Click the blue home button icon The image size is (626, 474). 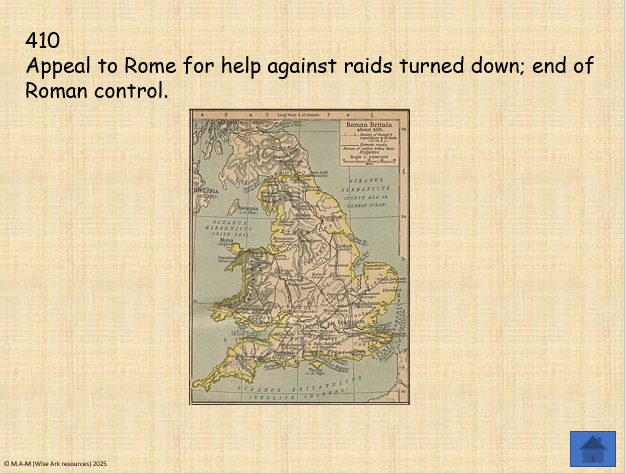tap(592, 448)
